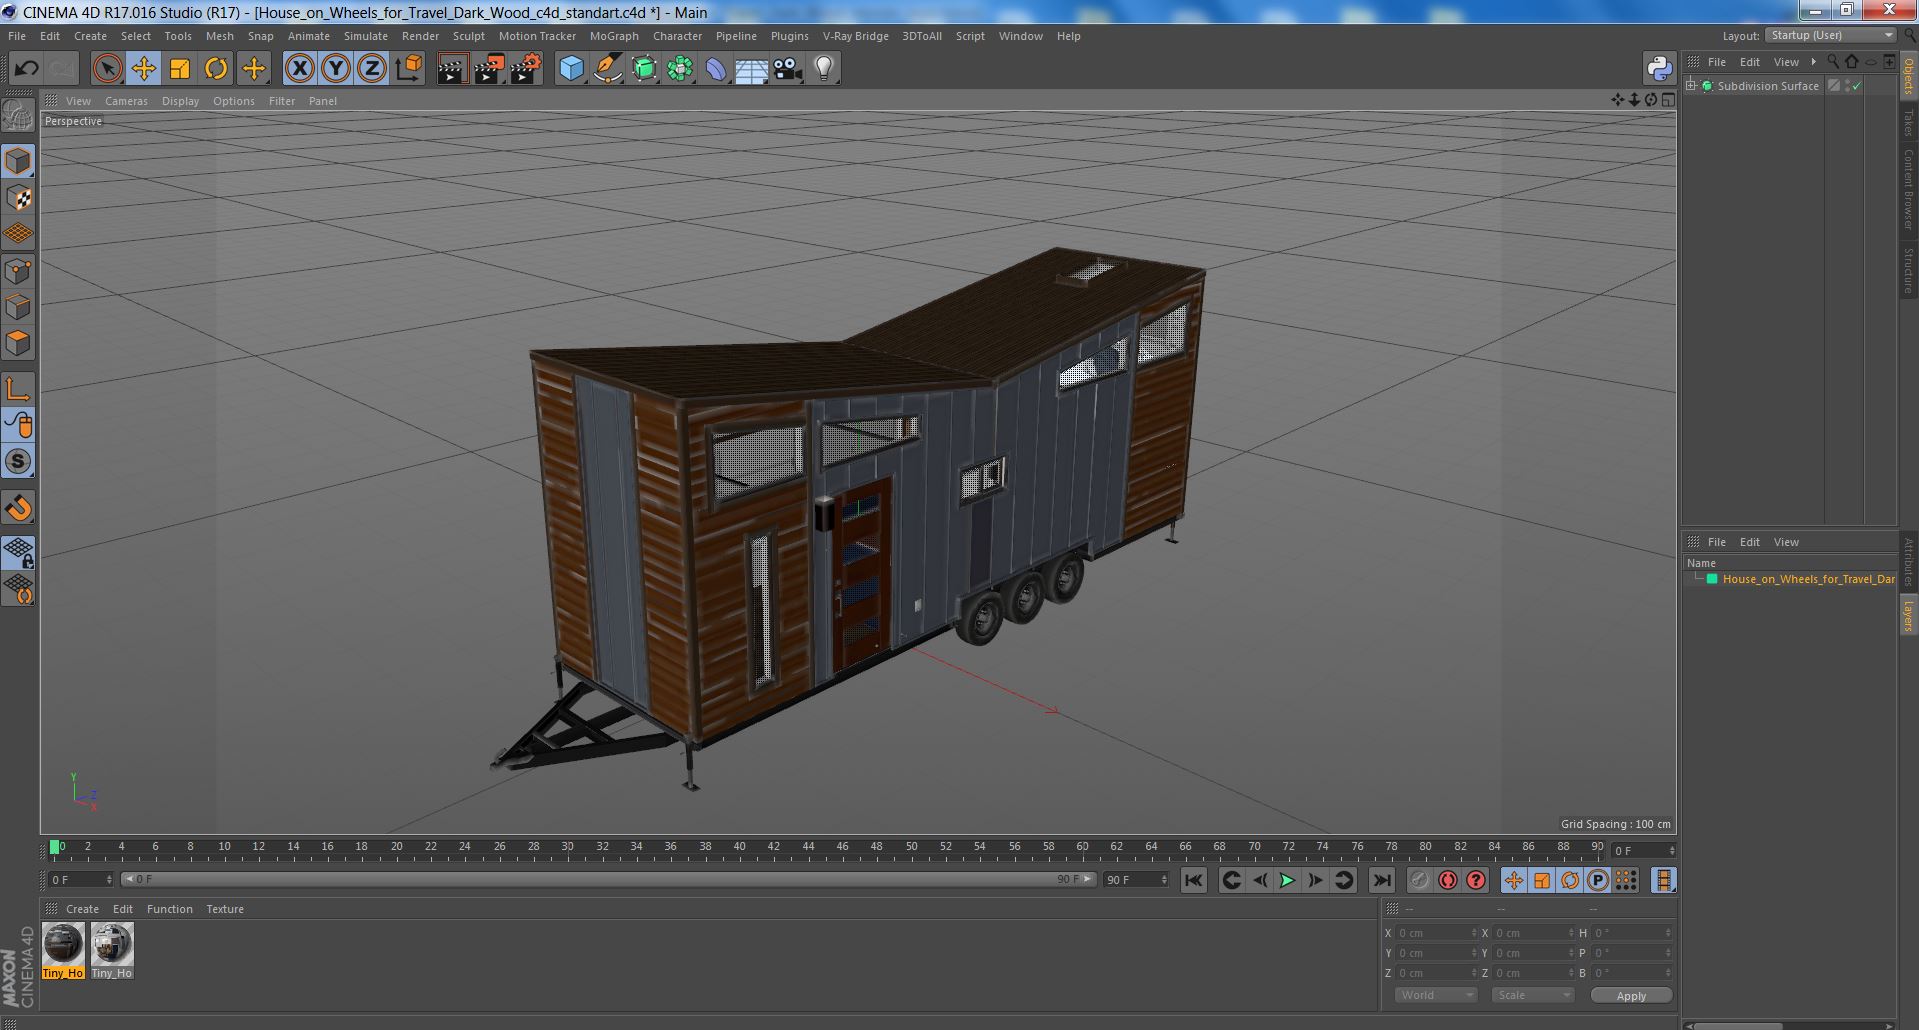The height and width of the screenshot is (1030, 1919).
Task: Open viewport Cameras menu
Action: point(126,101)
